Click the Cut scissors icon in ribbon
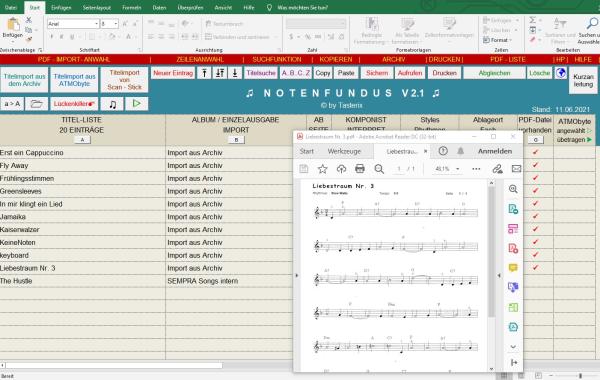Screen dimensions: 600x380 (x=29, y=20)
